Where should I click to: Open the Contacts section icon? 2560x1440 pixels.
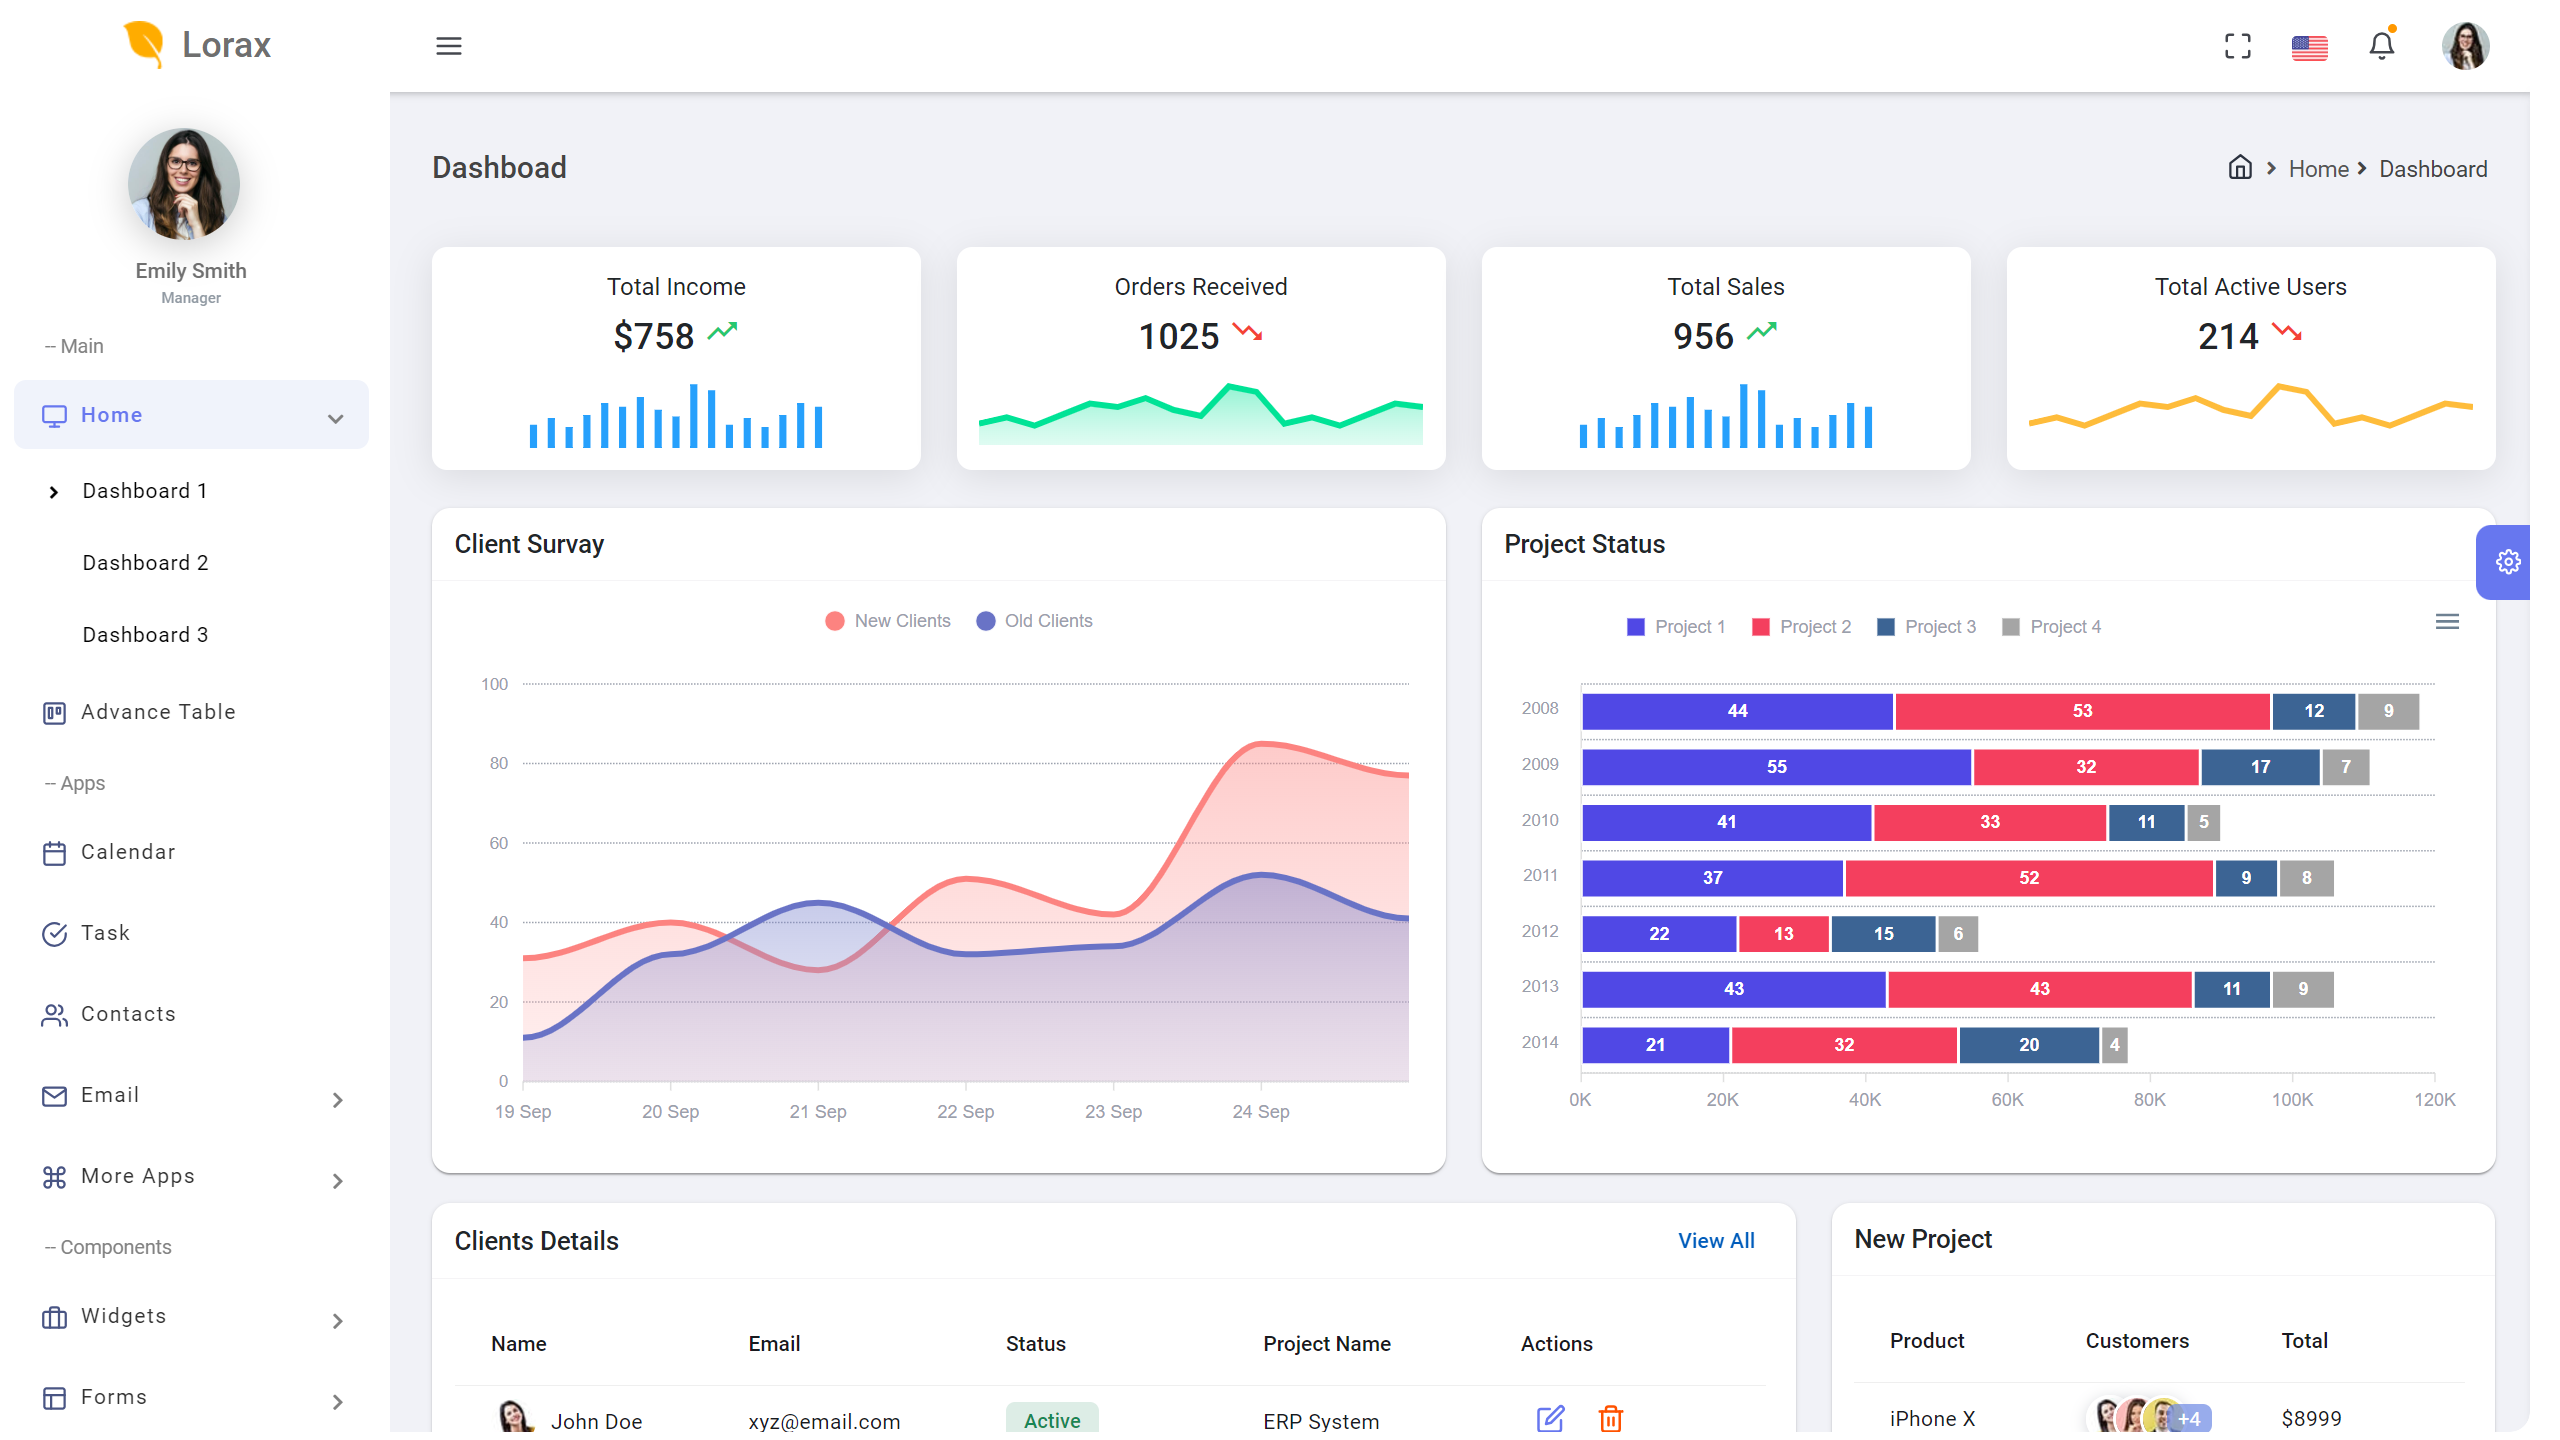tap(55, 1014)
